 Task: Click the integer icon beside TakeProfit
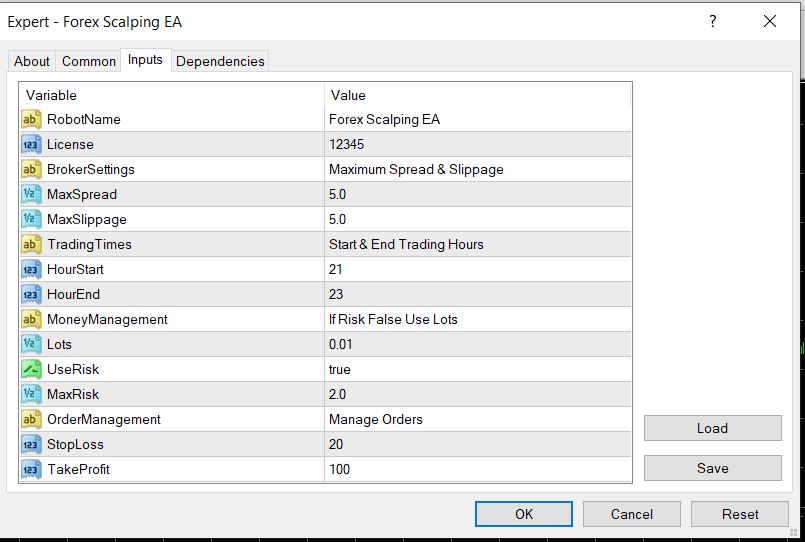click(x=31, y=469)
